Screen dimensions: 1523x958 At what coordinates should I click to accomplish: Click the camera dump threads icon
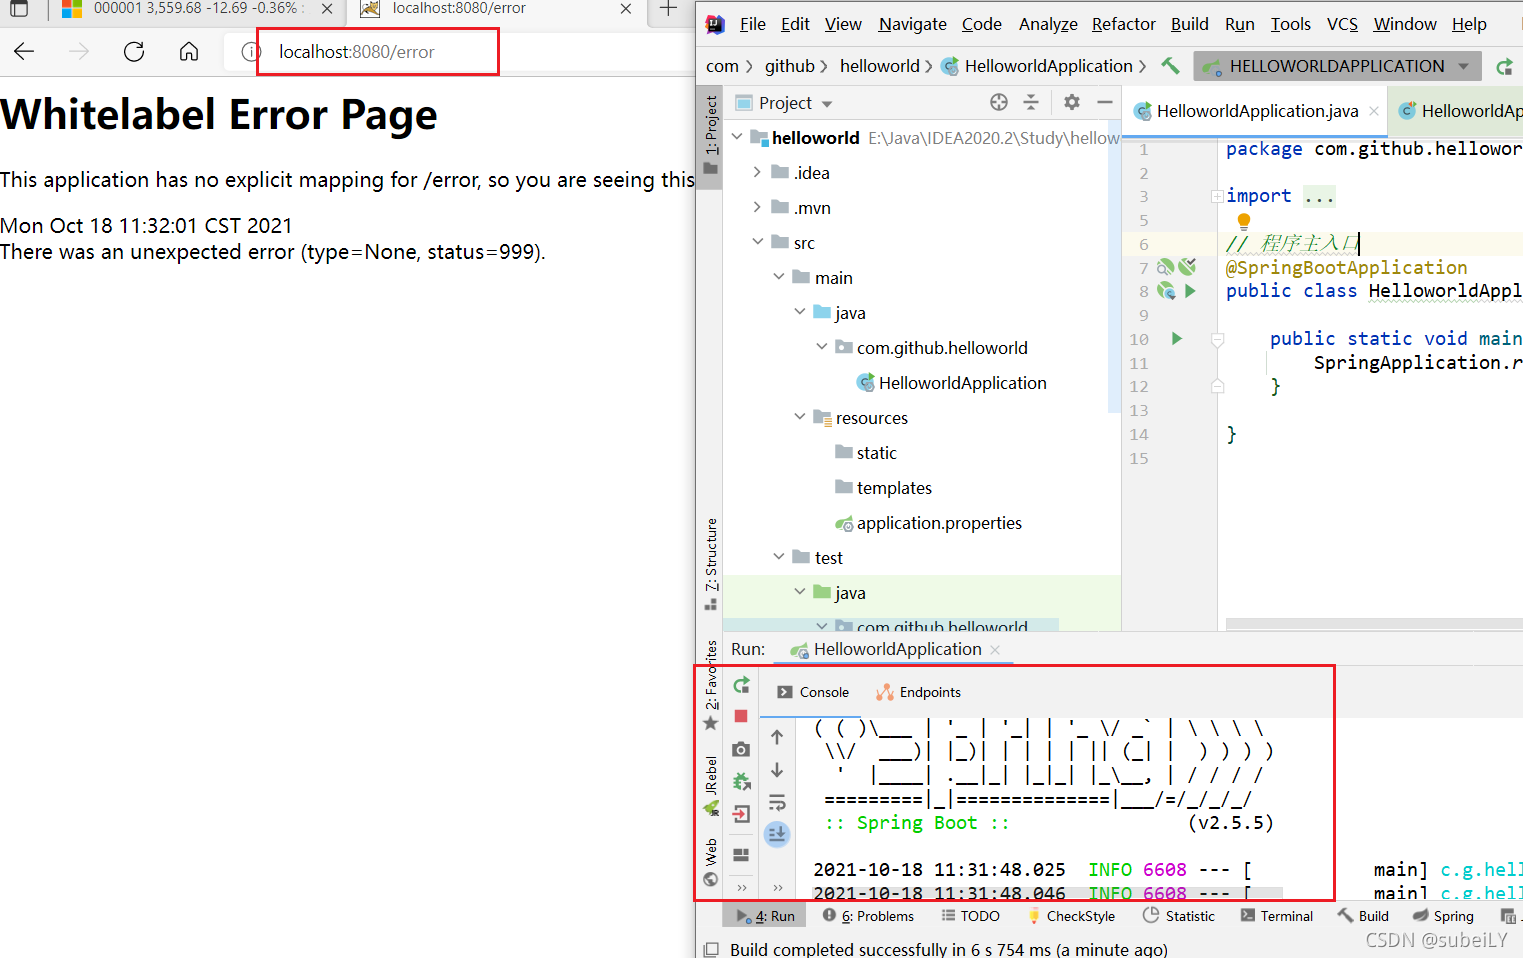(x=741, y=749)
